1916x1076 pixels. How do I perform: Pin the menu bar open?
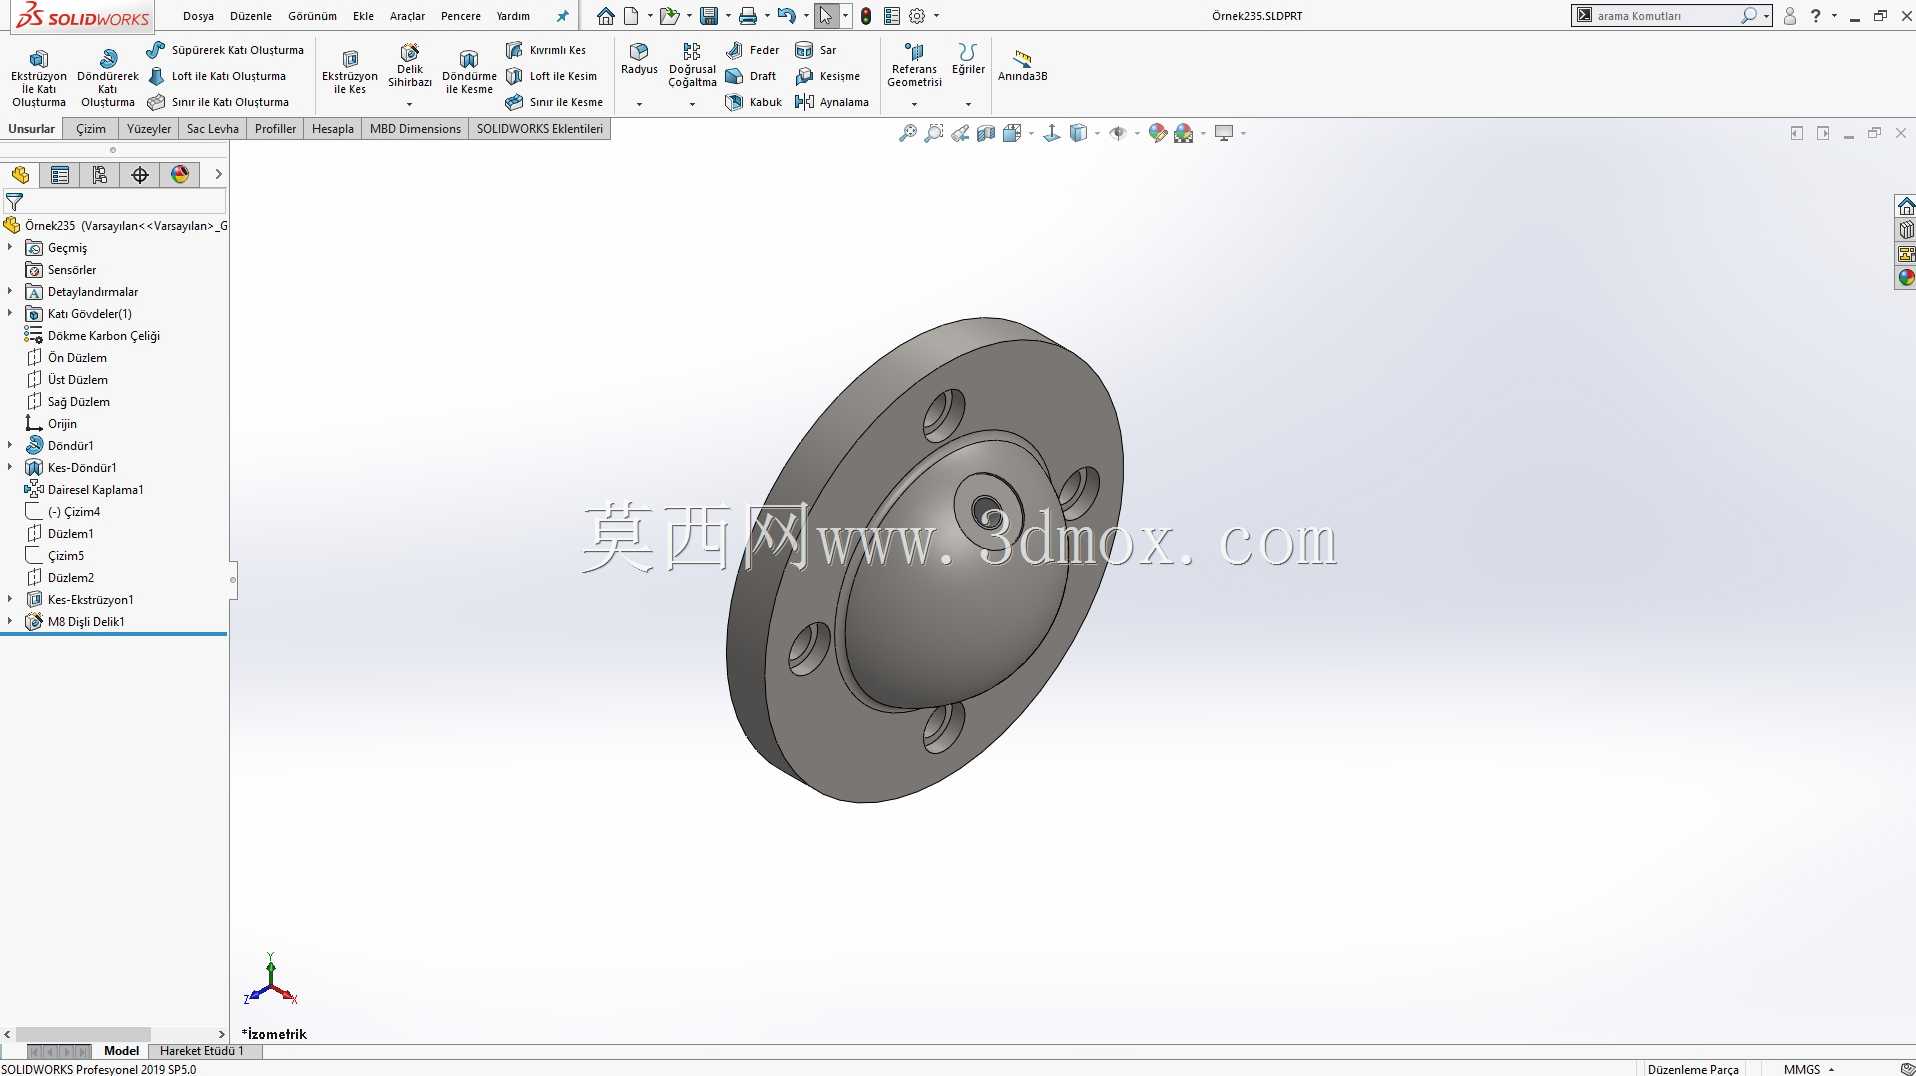(x=562, y=16)
